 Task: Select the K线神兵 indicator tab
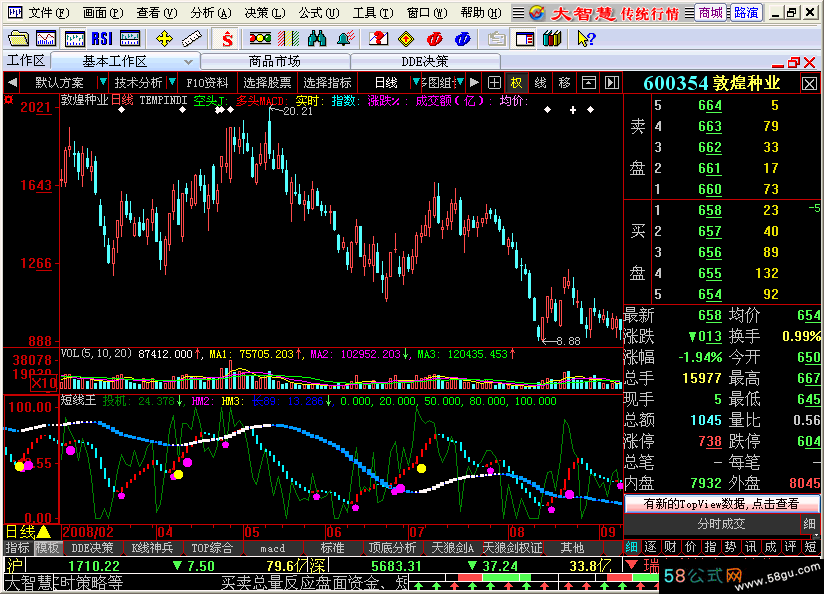pyautogui.click(x=152, y=548)
